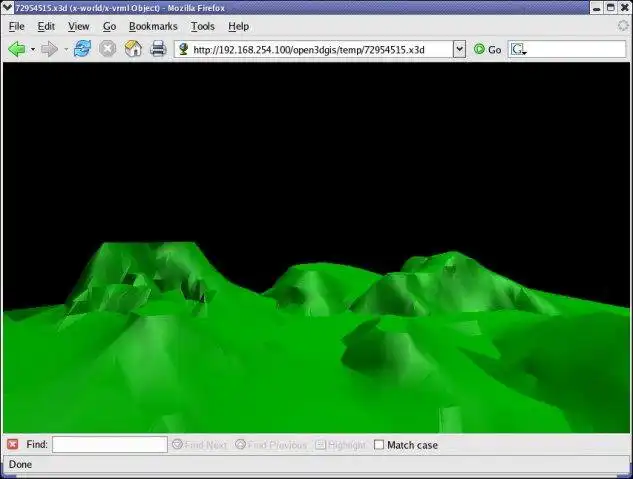Maximize the Firefox window
Screen dimensions: 633x479
(611, 8)
